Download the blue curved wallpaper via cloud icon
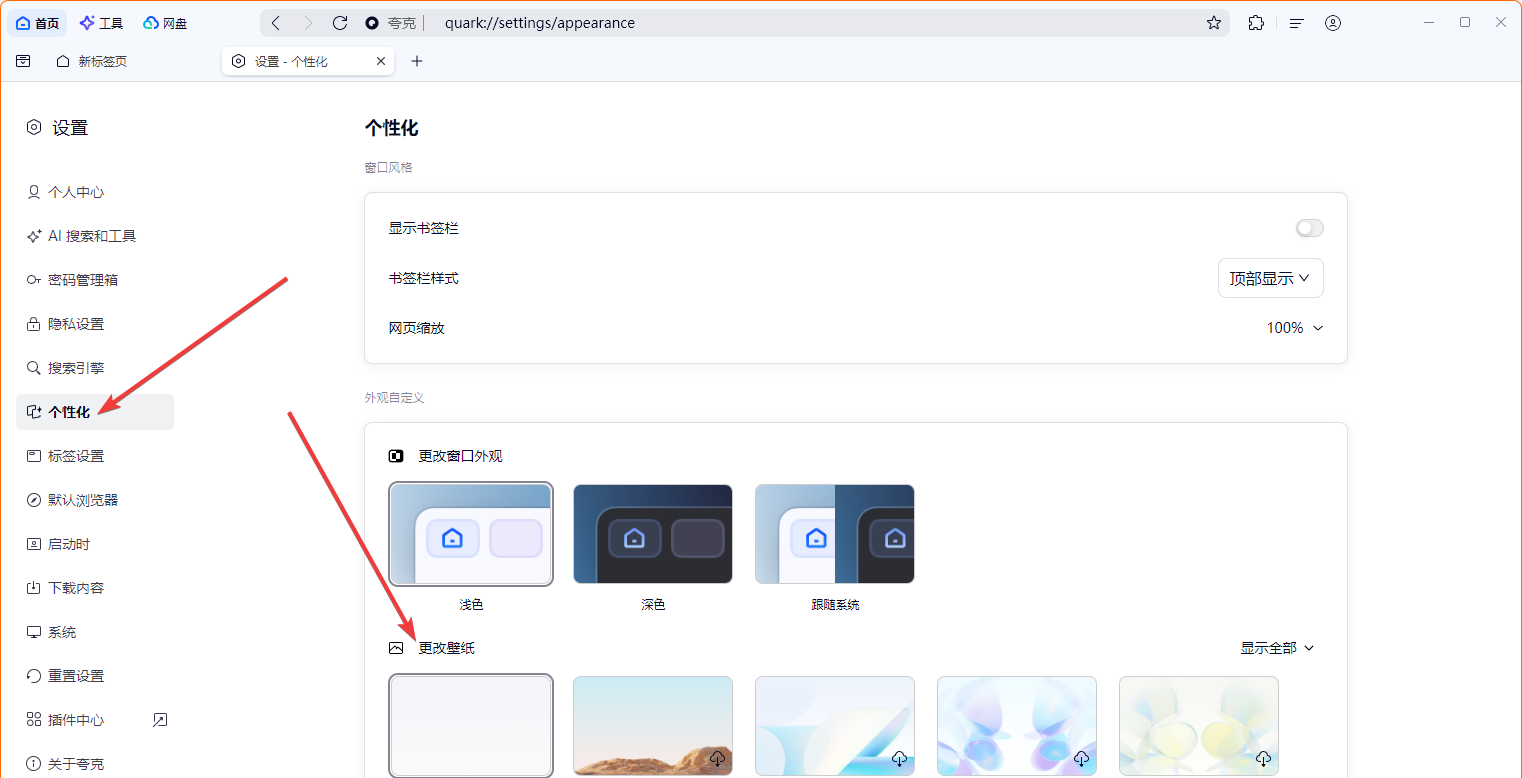 [900, 759]
